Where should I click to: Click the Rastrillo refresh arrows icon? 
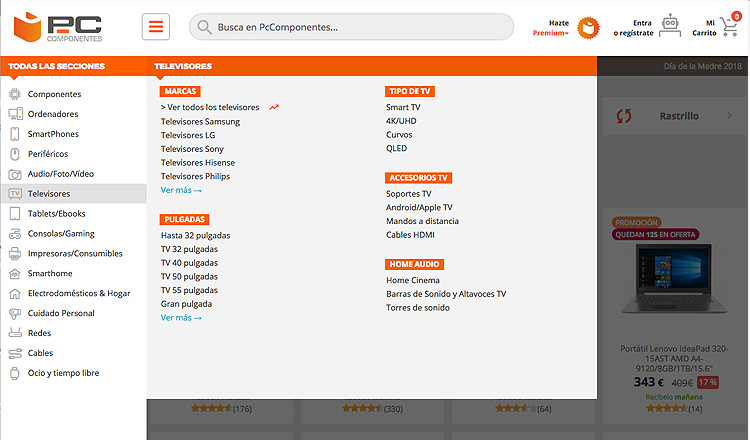tap(624, 116)
